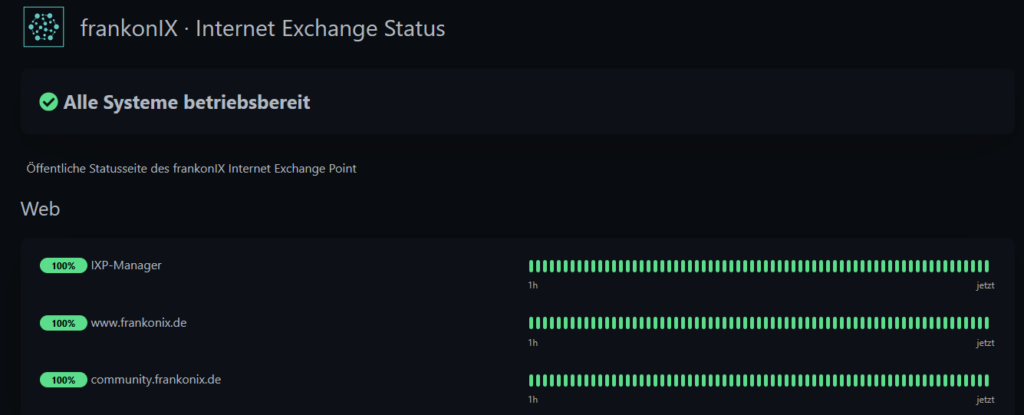Click the latest heartbeat beat of IXP-Manager
The width and height of the screenshot is (1024, 415).
pyautogui.click(x=986, y=266)
